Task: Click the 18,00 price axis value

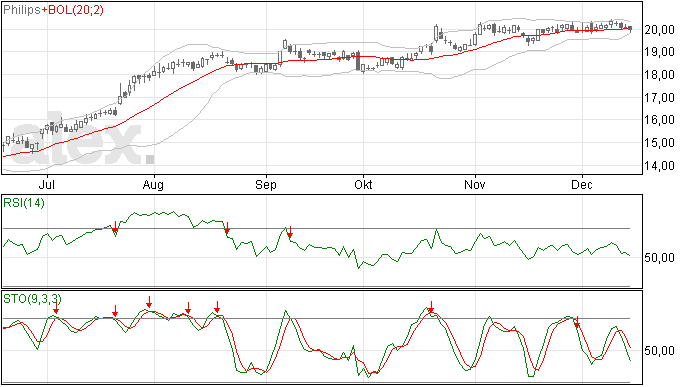Action: point(659,75)
